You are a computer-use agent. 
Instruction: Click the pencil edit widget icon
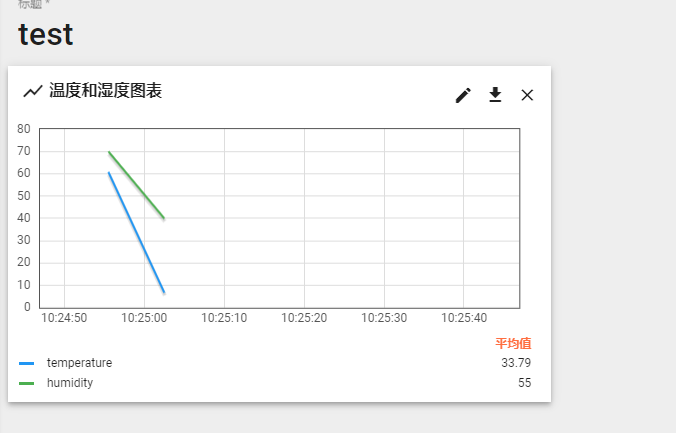[x=463, y=95]
